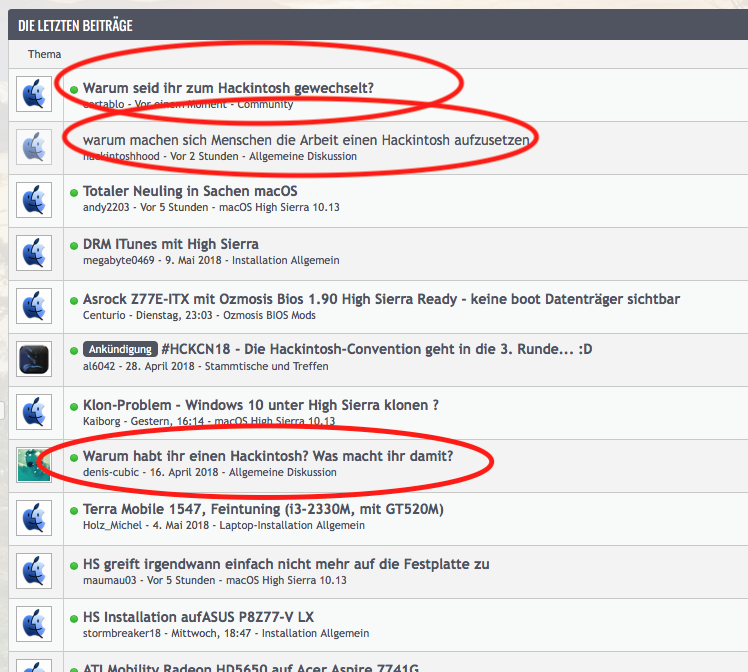This screenshot has height=672, width=748.
Task: Click avatar icon beside Asrock Z77E-ITX thread
Action: [x=34, y=306]
